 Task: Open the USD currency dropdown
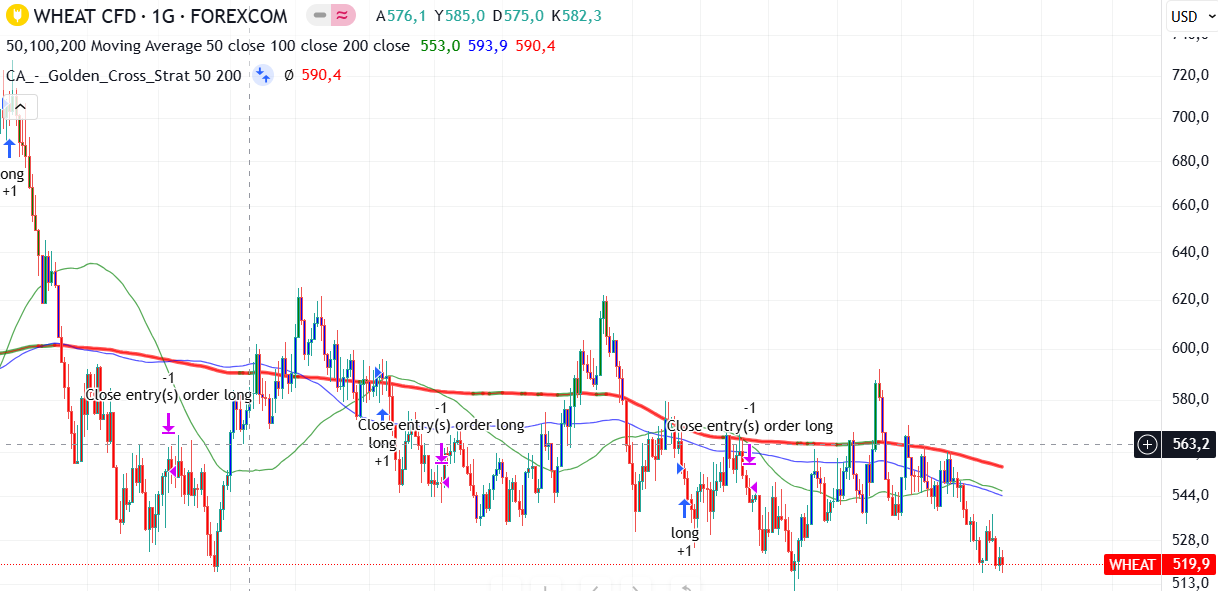point(1191,16)
